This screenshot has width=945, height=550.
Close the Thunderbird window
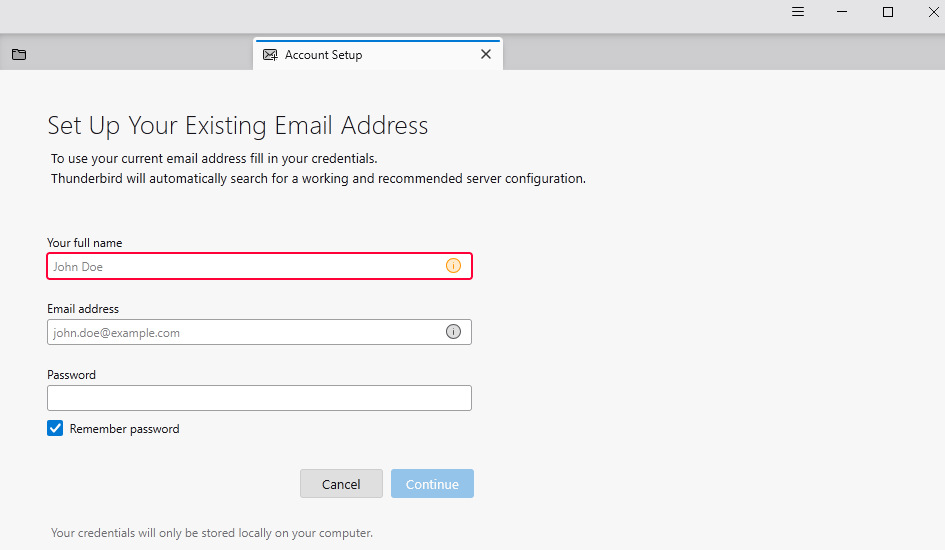(x=933, y=12)
